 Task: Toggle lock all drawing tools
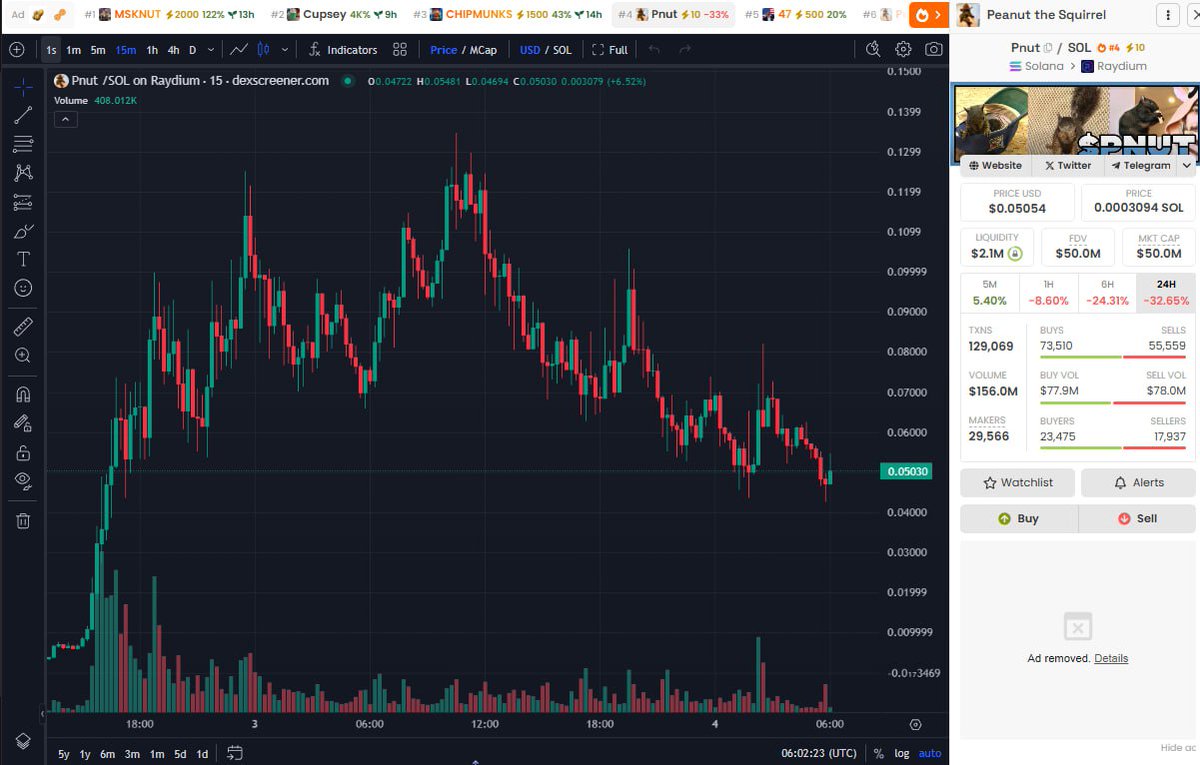(x=23, y=452)
